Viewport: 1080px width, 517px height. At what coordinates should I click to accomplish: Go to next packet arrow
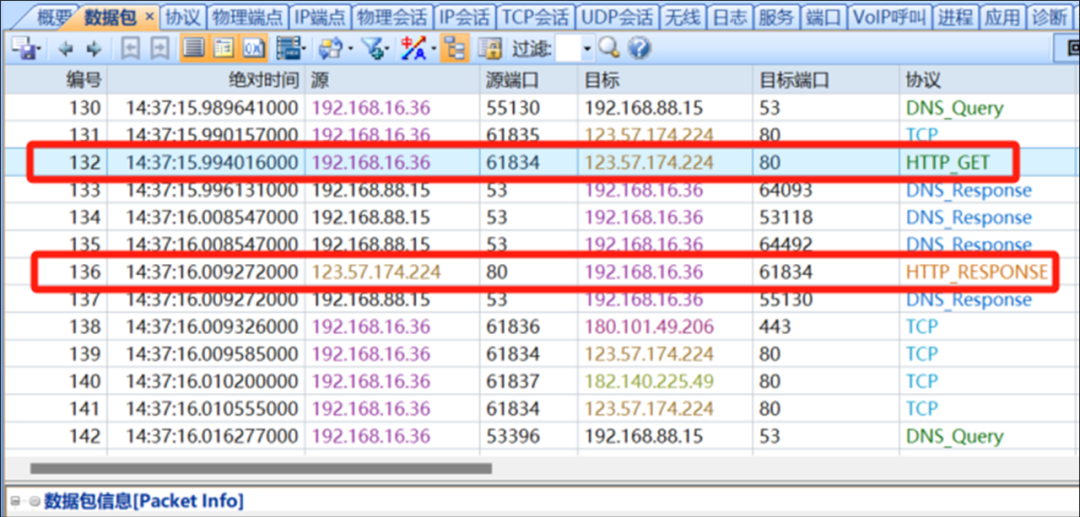(94, 48)
